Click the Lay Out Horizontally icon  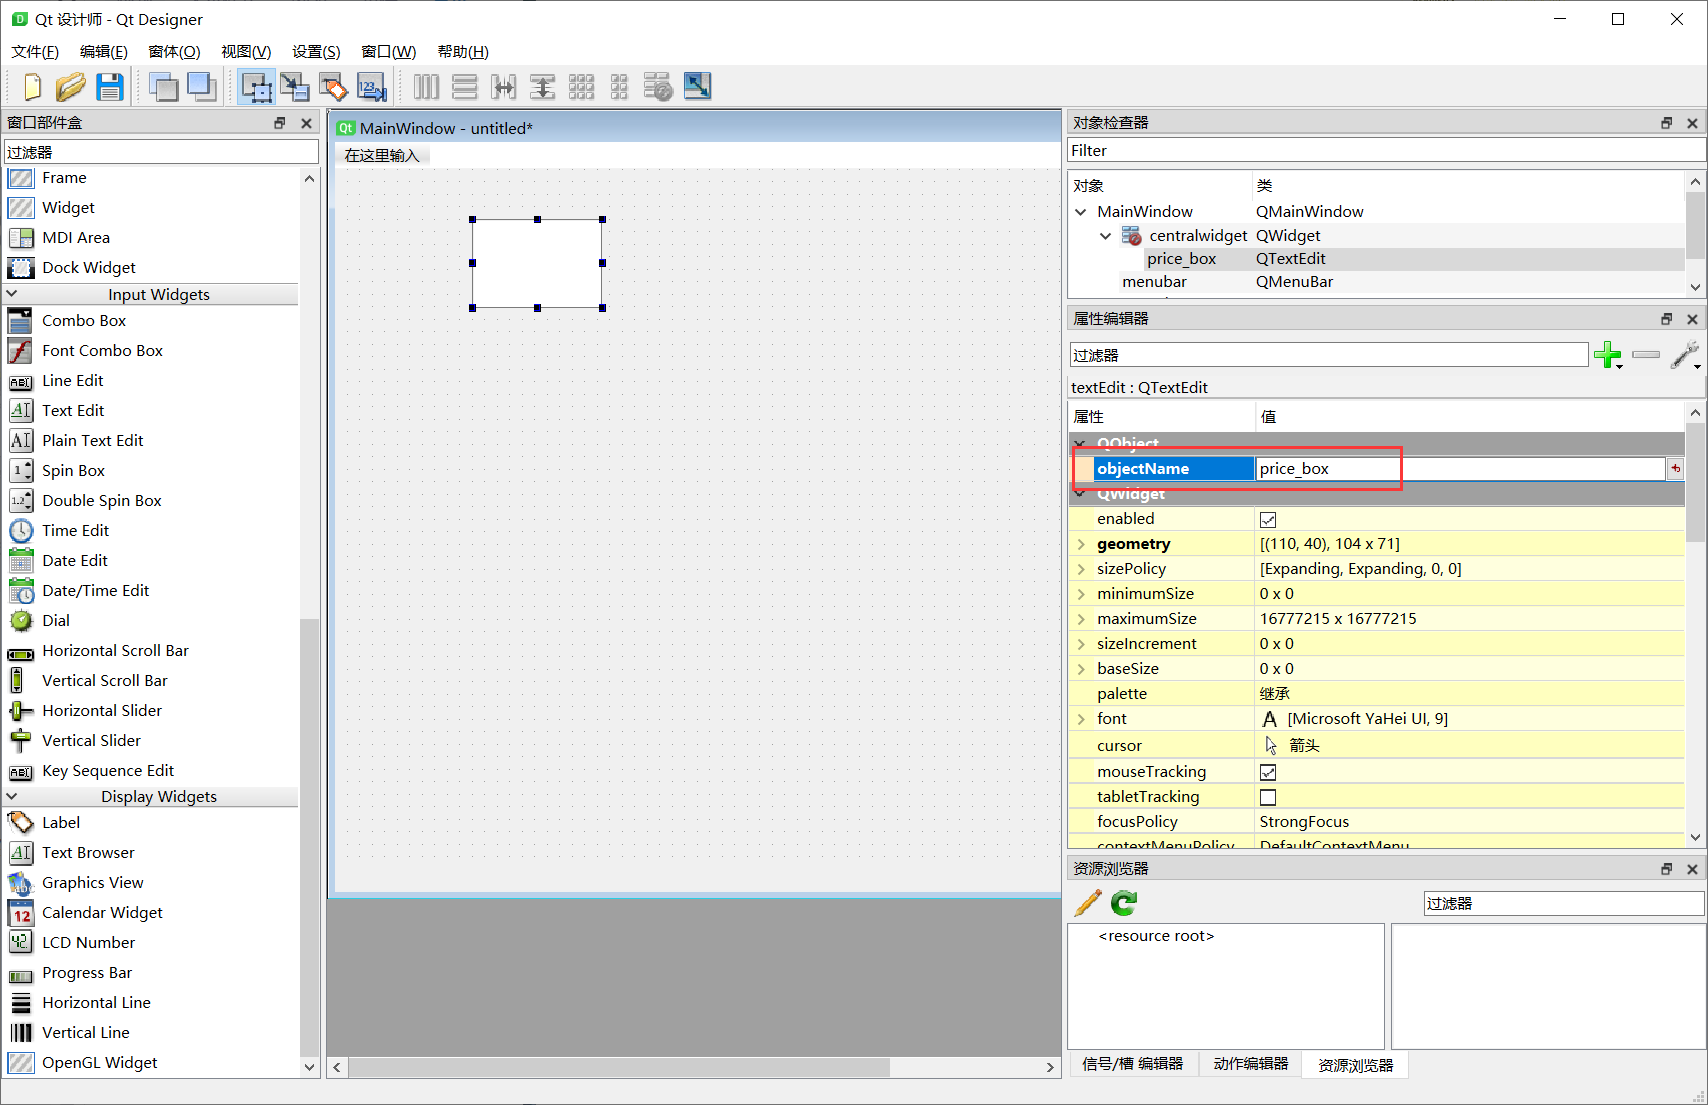(x=425, y=87)
